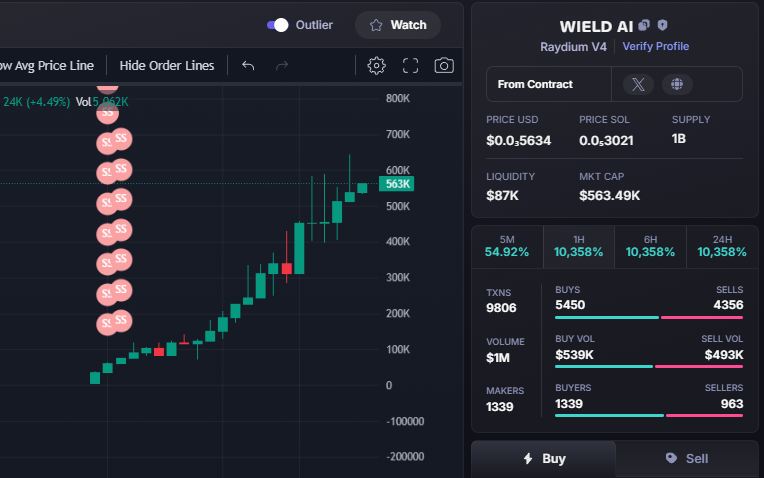This screenshot has height=478, width=764.
Task: Take a chart snapshot with camera icon
Action: pos(444,65)
